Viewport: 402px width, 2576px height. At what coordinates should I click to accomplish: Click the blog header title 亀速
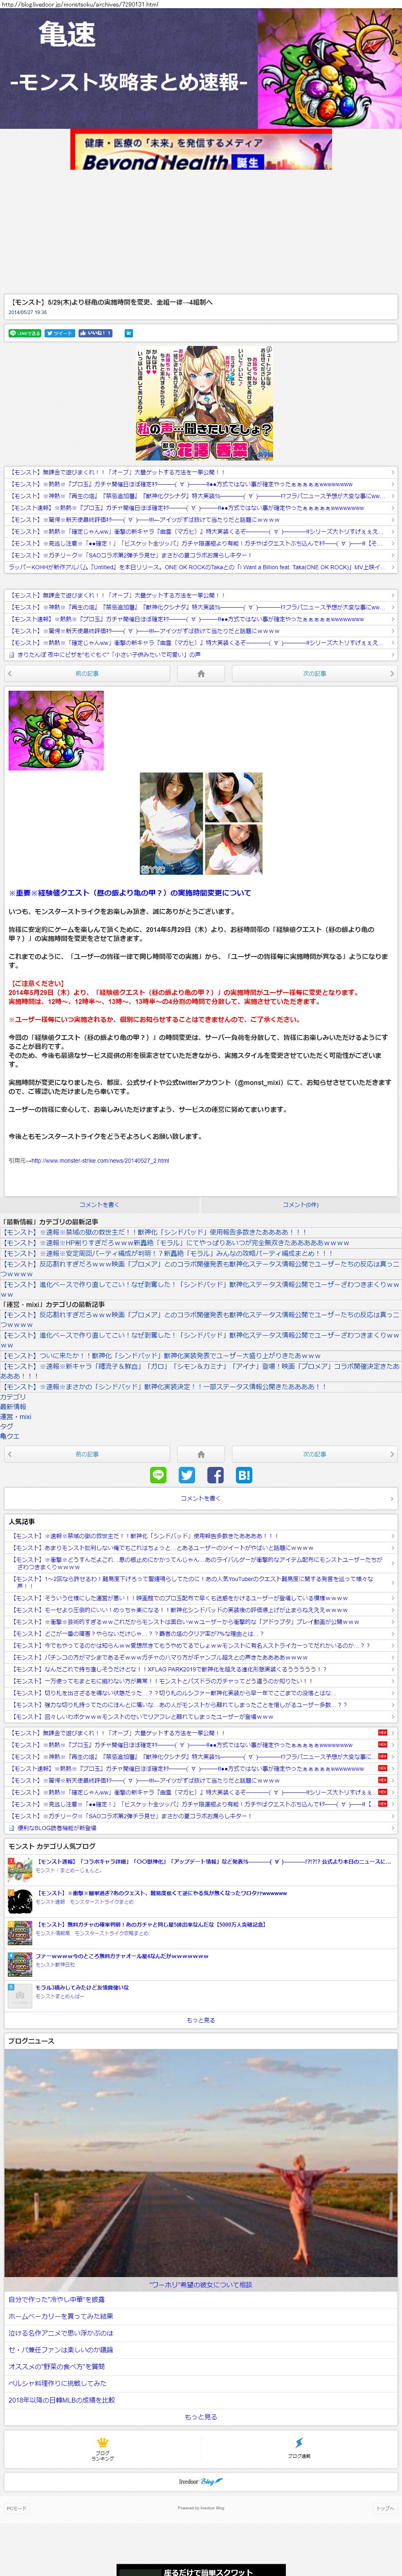(x=67, y=34)
